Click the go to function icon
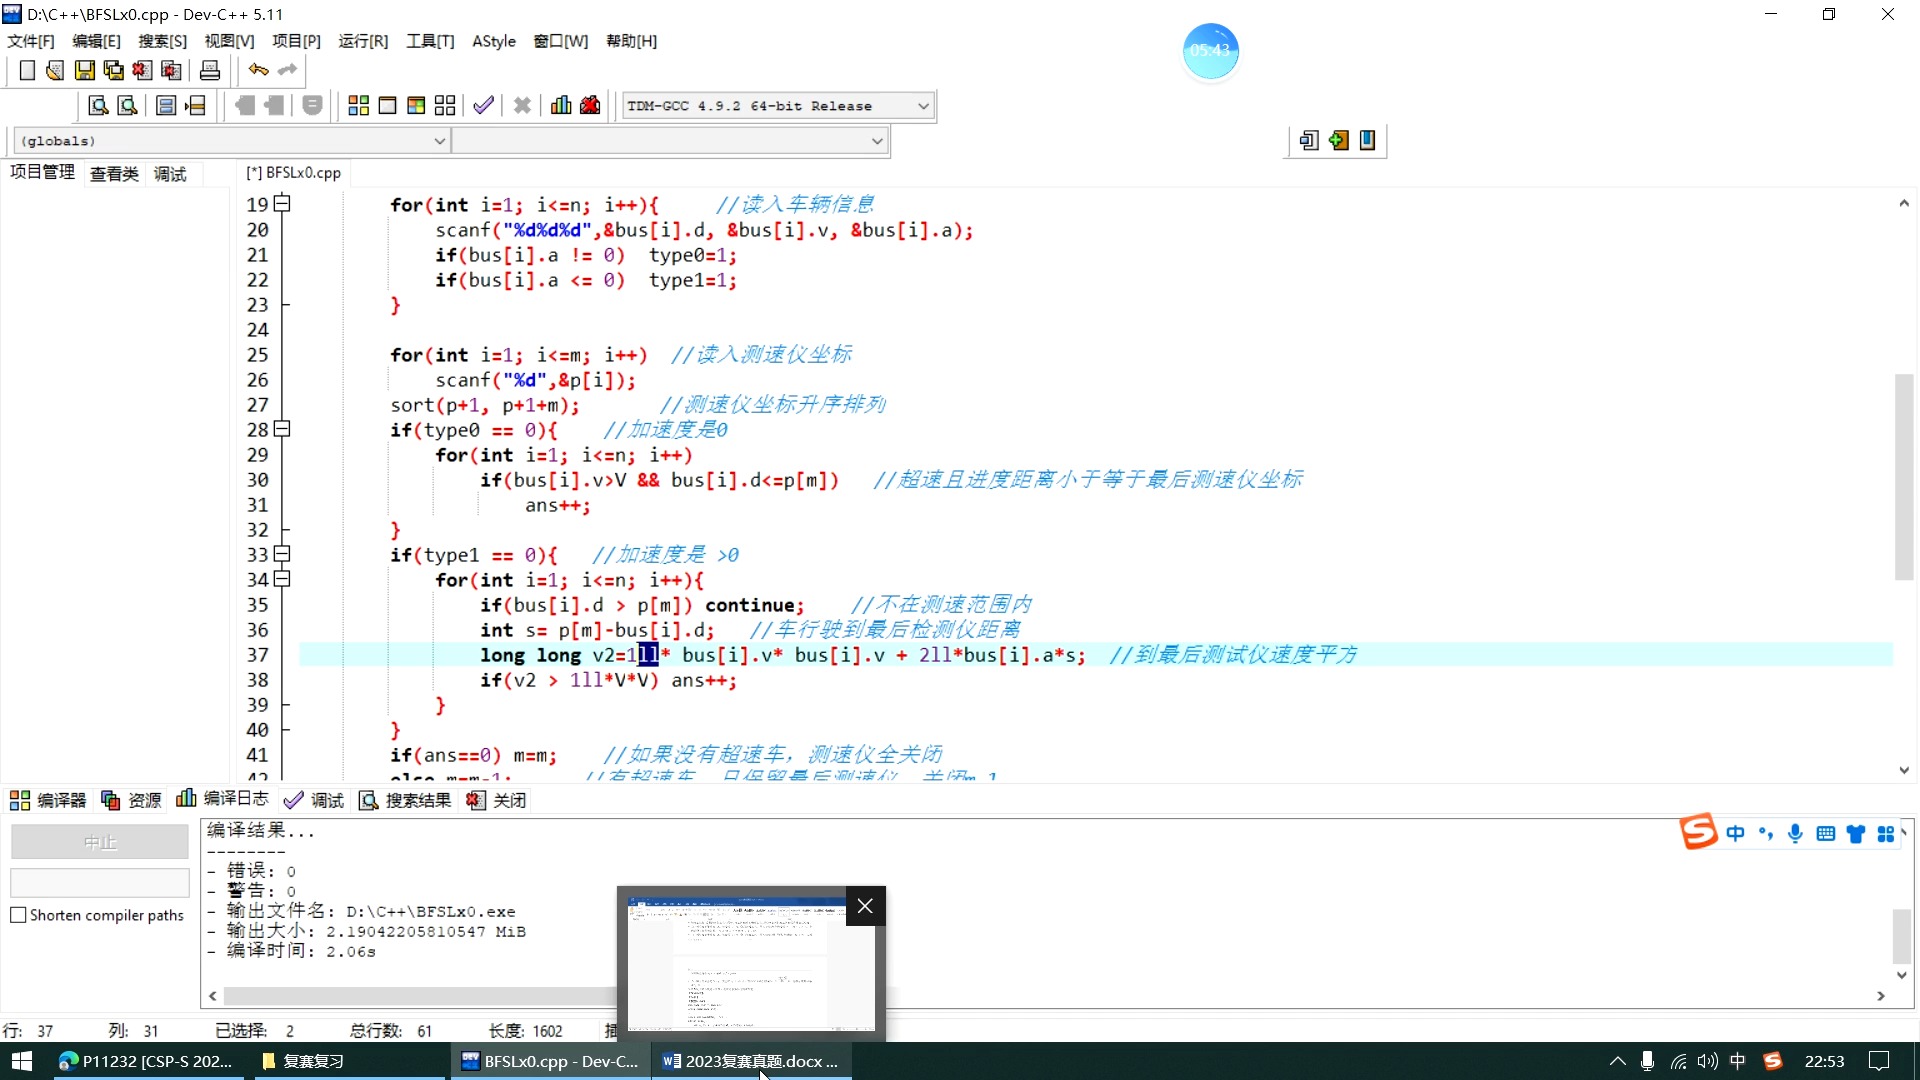Screen dimensions: 1920x1080 [166, 105]
